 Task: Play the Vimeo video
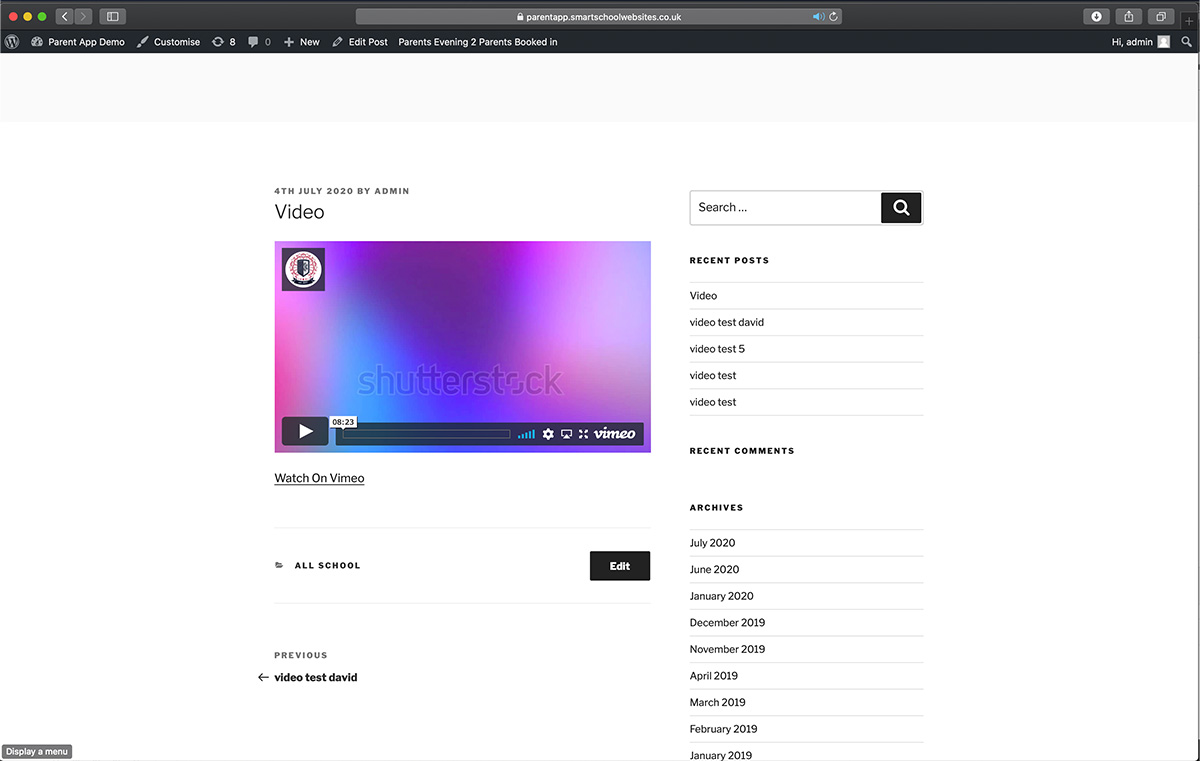[305, 432]
